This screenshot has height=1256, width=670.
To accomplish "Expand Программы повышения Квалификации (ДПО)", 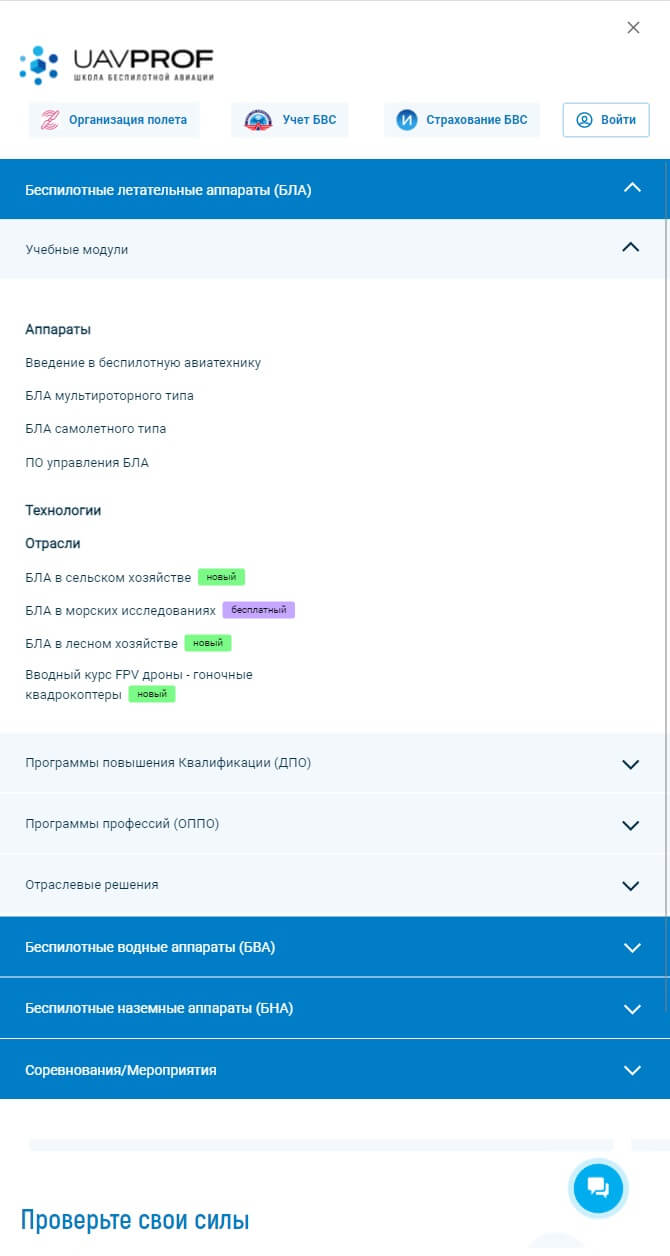I will 334,763.
